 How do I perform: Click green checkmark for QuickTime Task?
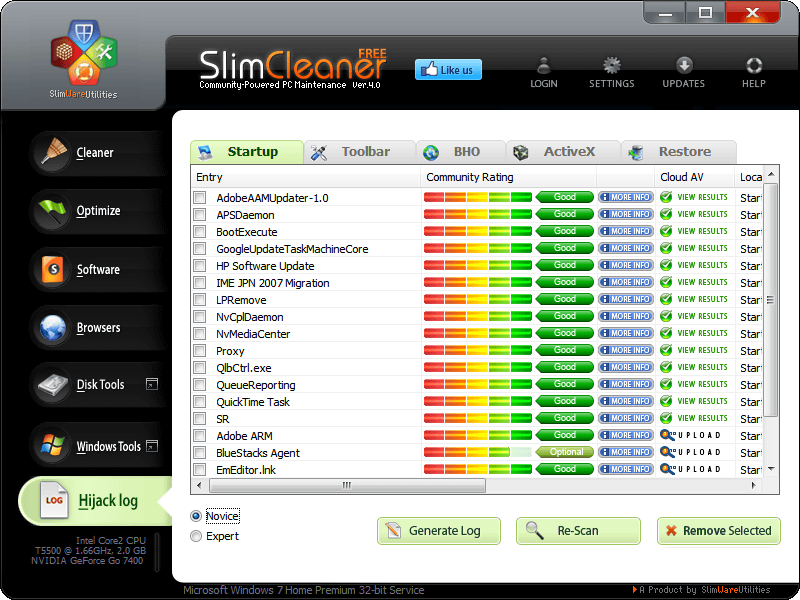[x=666, y=401]
